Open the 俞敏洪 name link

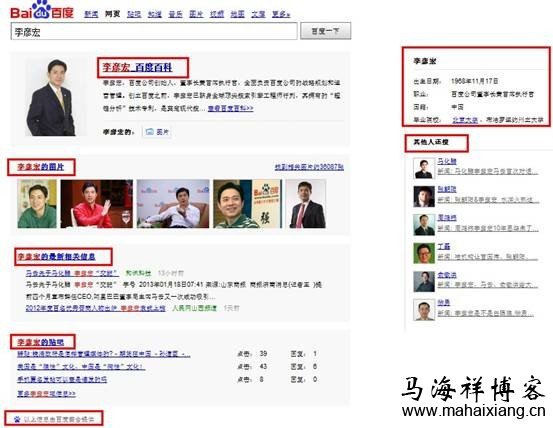[x=447, y=275]
